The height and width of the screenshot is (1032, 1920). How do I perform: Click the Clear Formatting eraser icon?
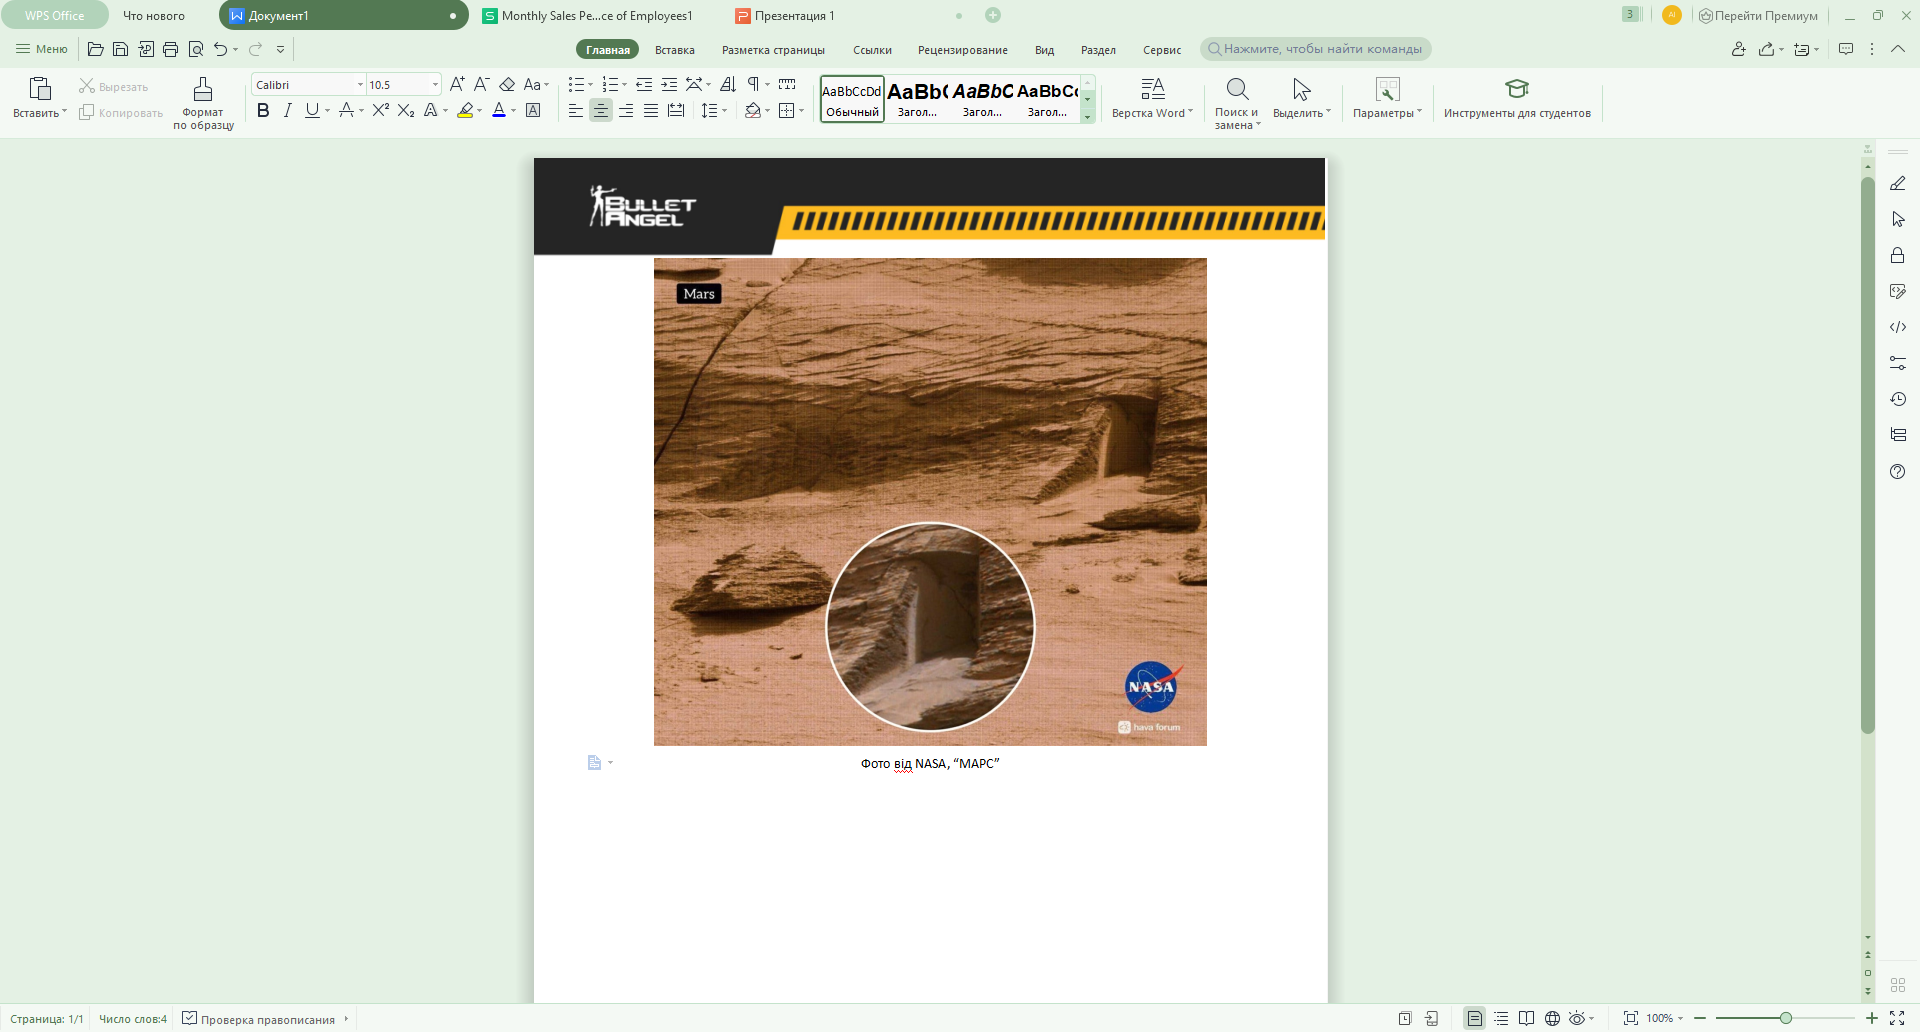pyautogui.click(x=507, y=85)
